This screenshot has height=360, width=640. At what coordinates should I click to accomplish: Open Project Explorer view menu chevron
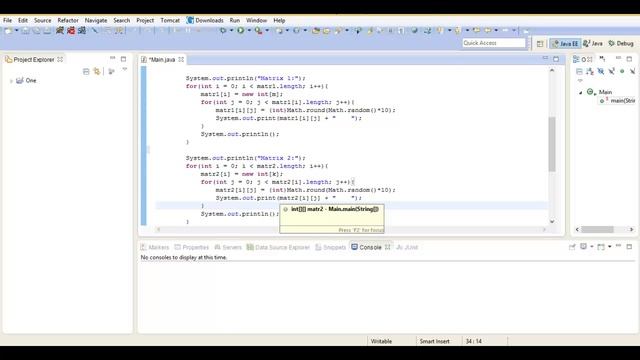(124, 70)
